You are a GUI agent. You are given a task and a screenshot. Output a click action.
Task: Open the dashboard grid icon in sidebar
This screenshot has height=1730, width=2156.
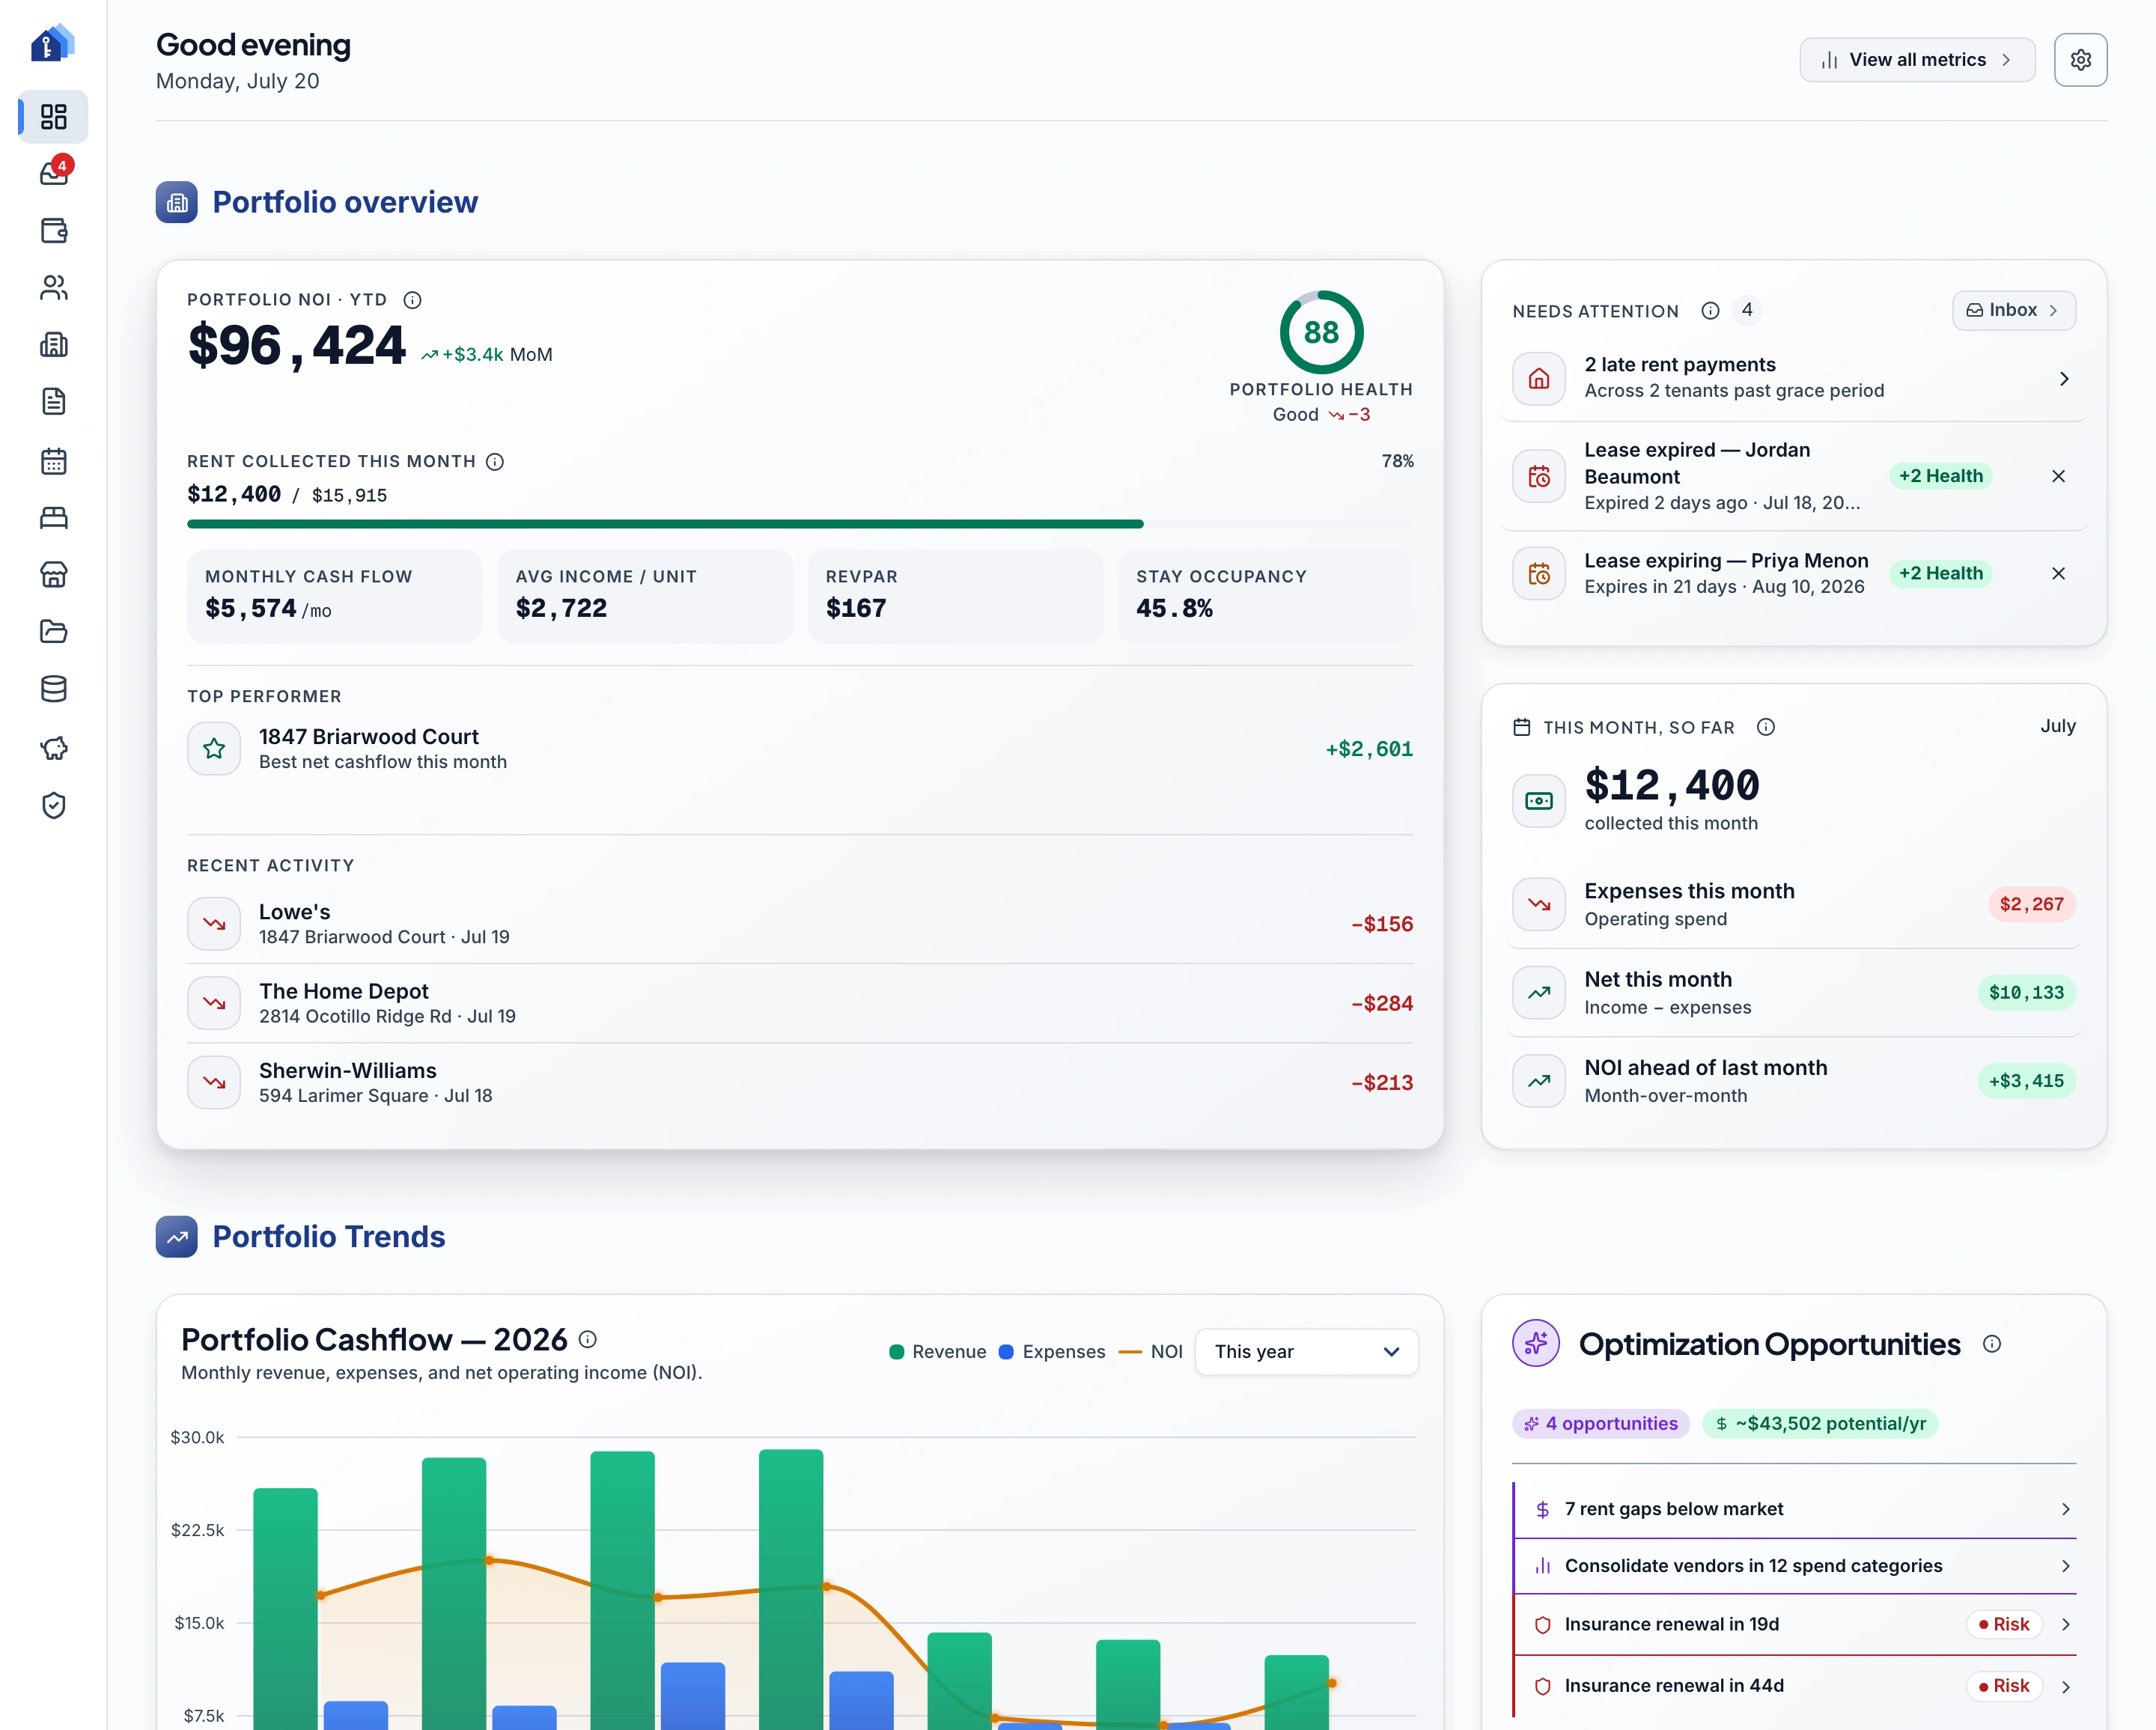(x=54, y=117)
